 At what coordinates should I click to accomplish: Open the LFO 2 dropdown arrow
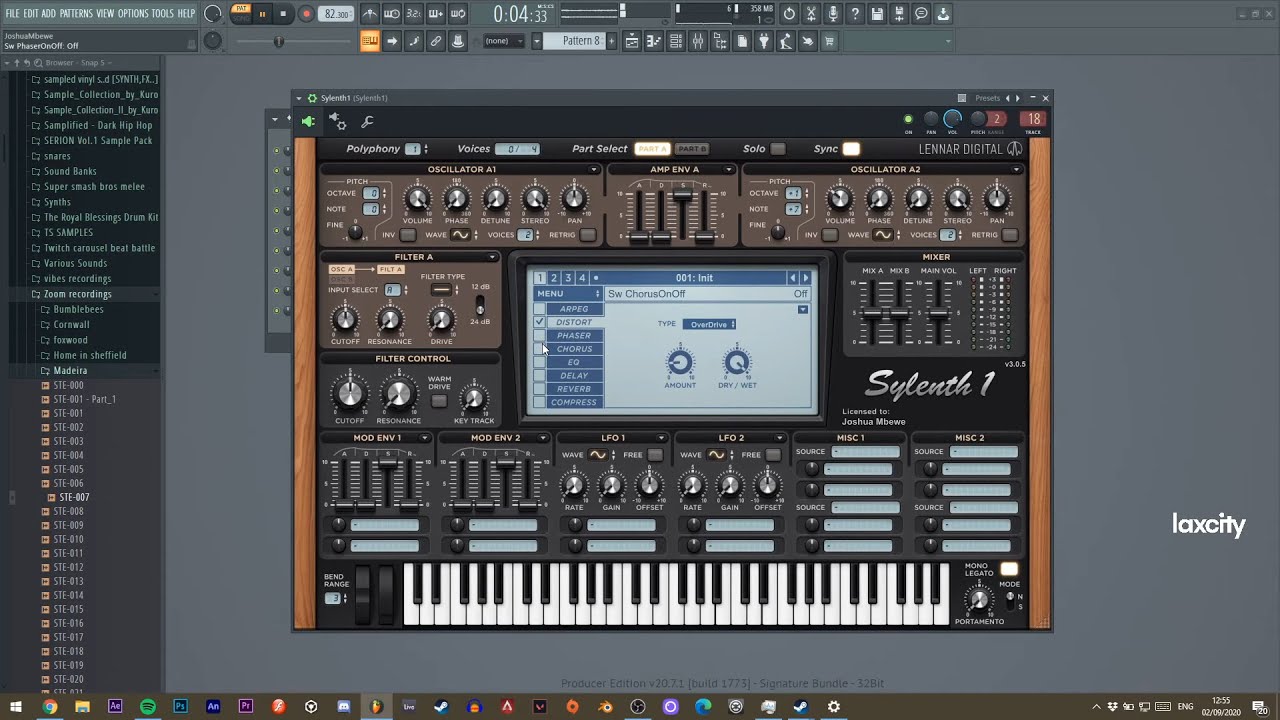[779, 438]
